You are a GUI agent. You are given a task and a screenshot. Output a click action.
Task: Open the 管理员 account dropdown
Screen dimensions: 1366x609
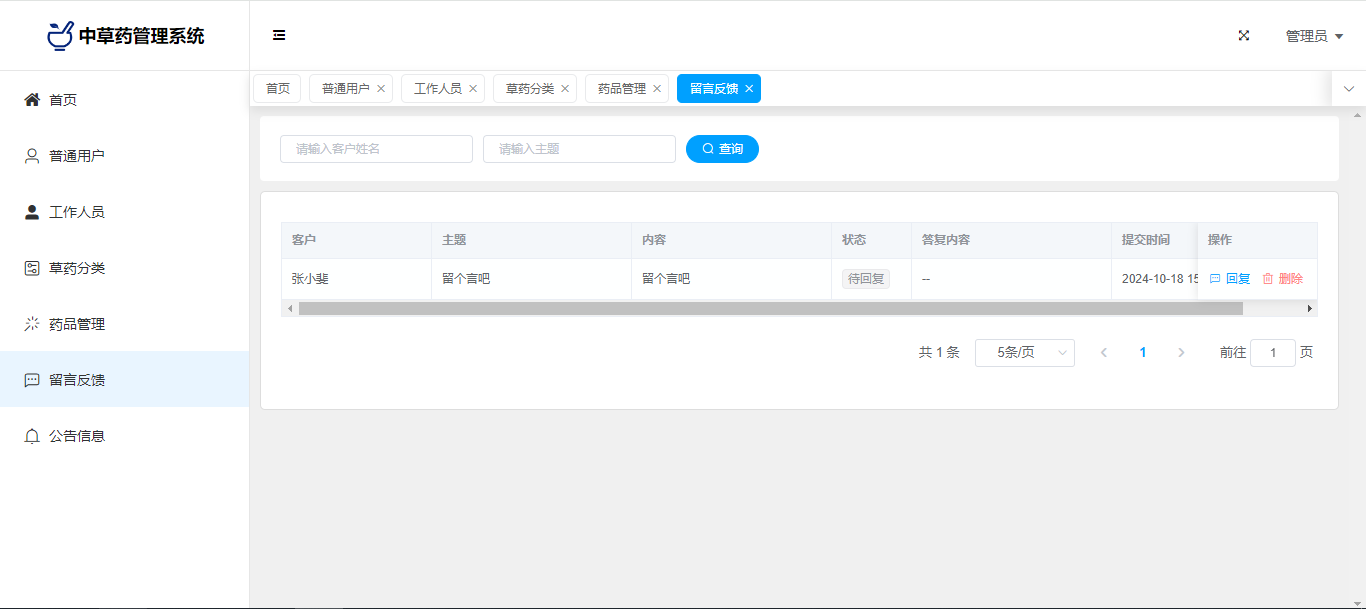pos(1313,36)
